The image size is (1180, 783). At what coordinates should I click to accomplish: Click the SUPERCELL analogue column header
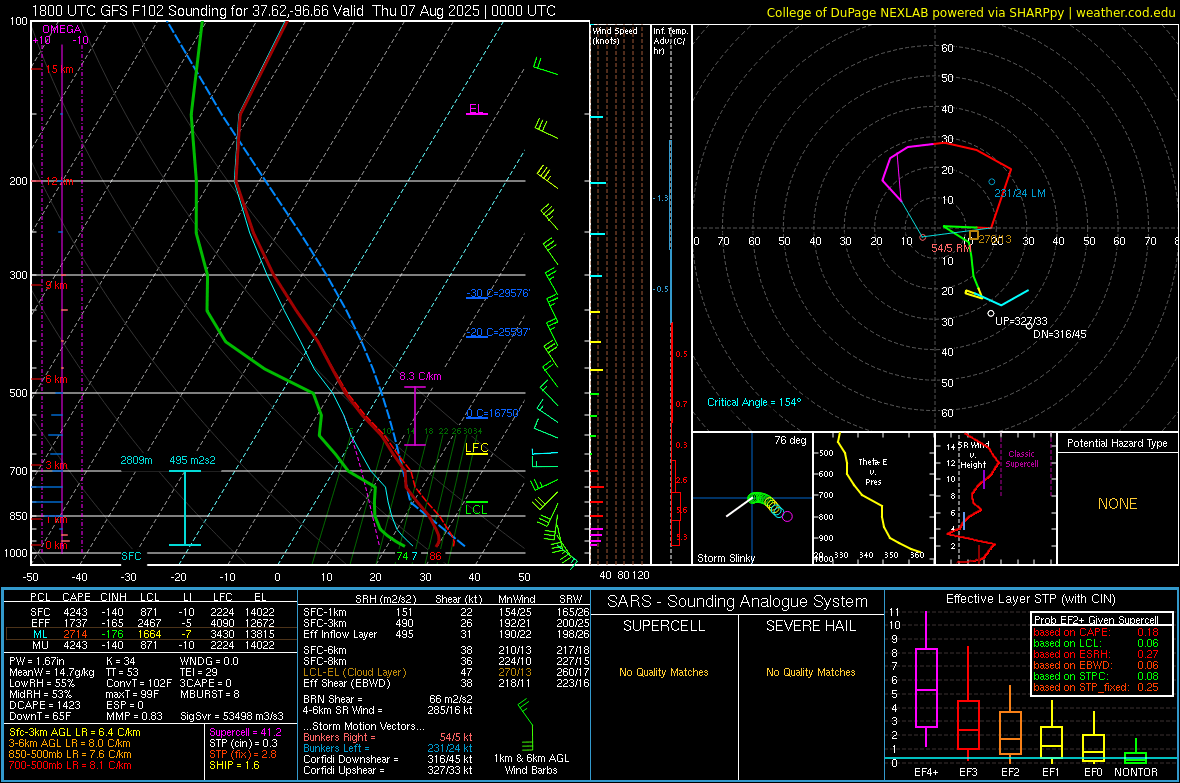664,626
